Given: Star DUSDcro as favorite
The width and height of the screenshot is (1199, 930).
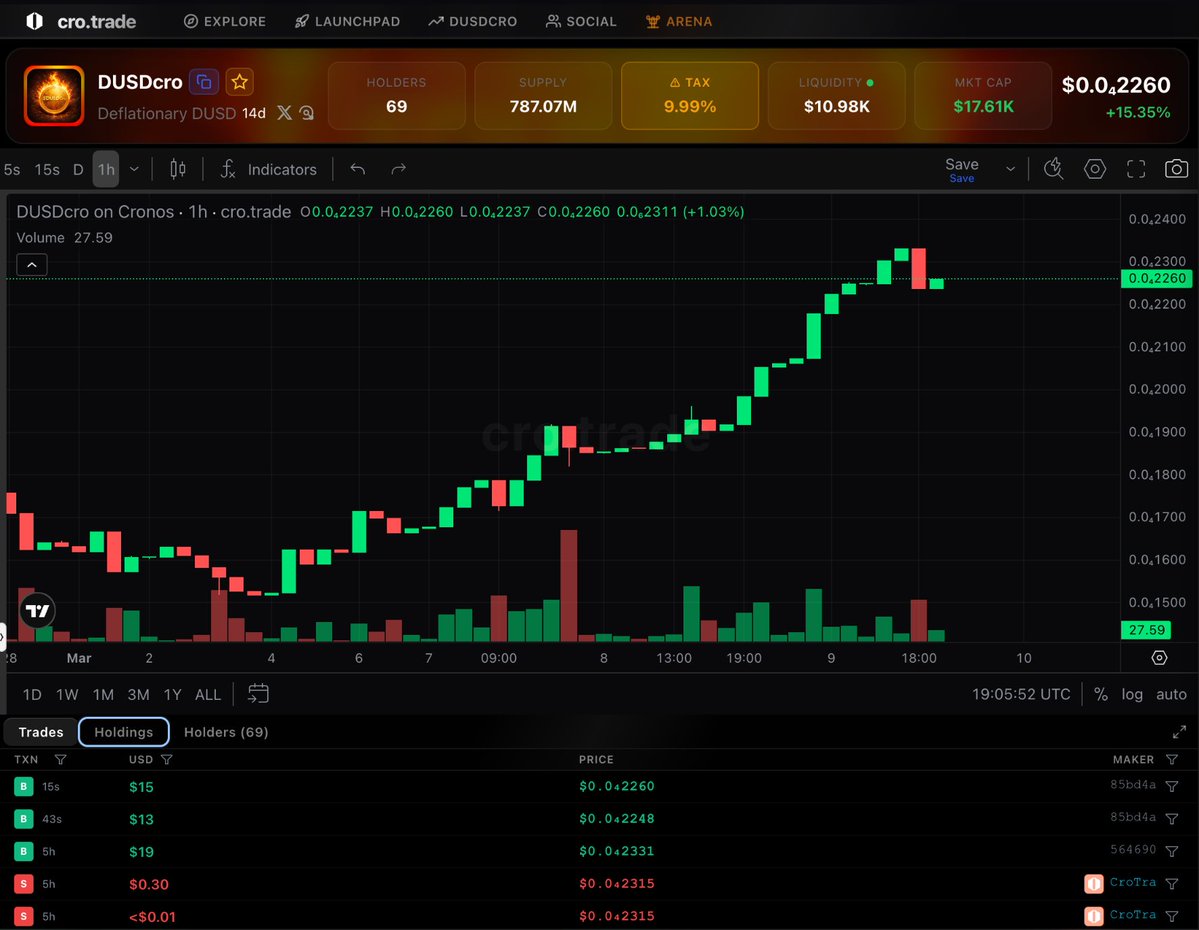Looking at the screenshot, I should [239, 82].
